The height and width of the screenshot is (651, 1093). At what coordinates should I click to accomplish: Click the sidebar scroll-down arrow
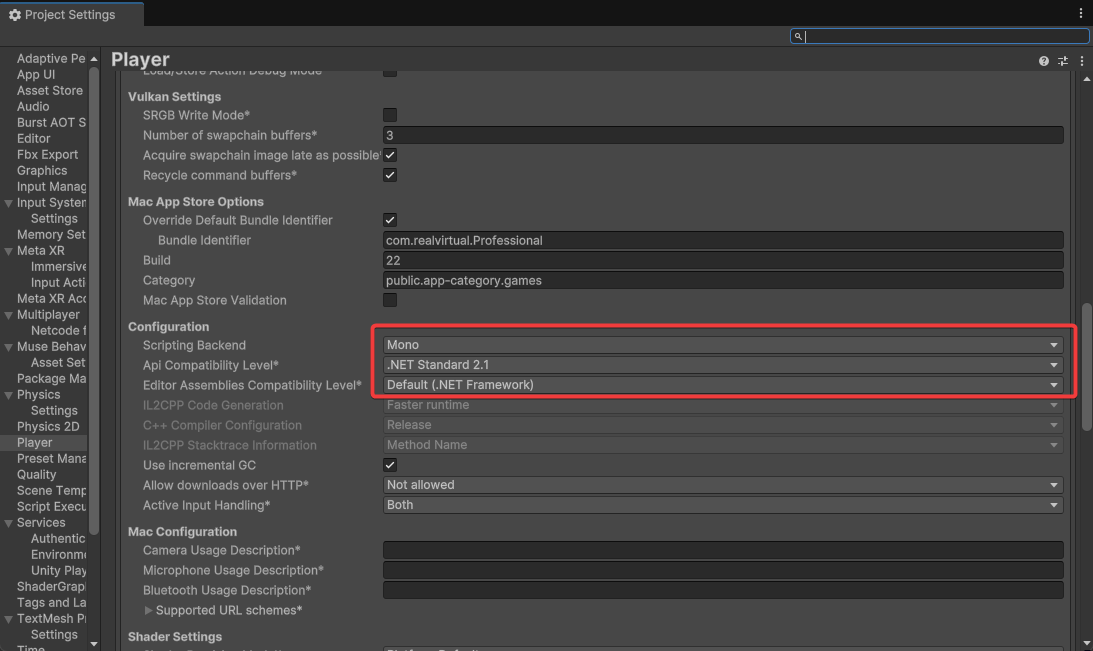[94, 643]
